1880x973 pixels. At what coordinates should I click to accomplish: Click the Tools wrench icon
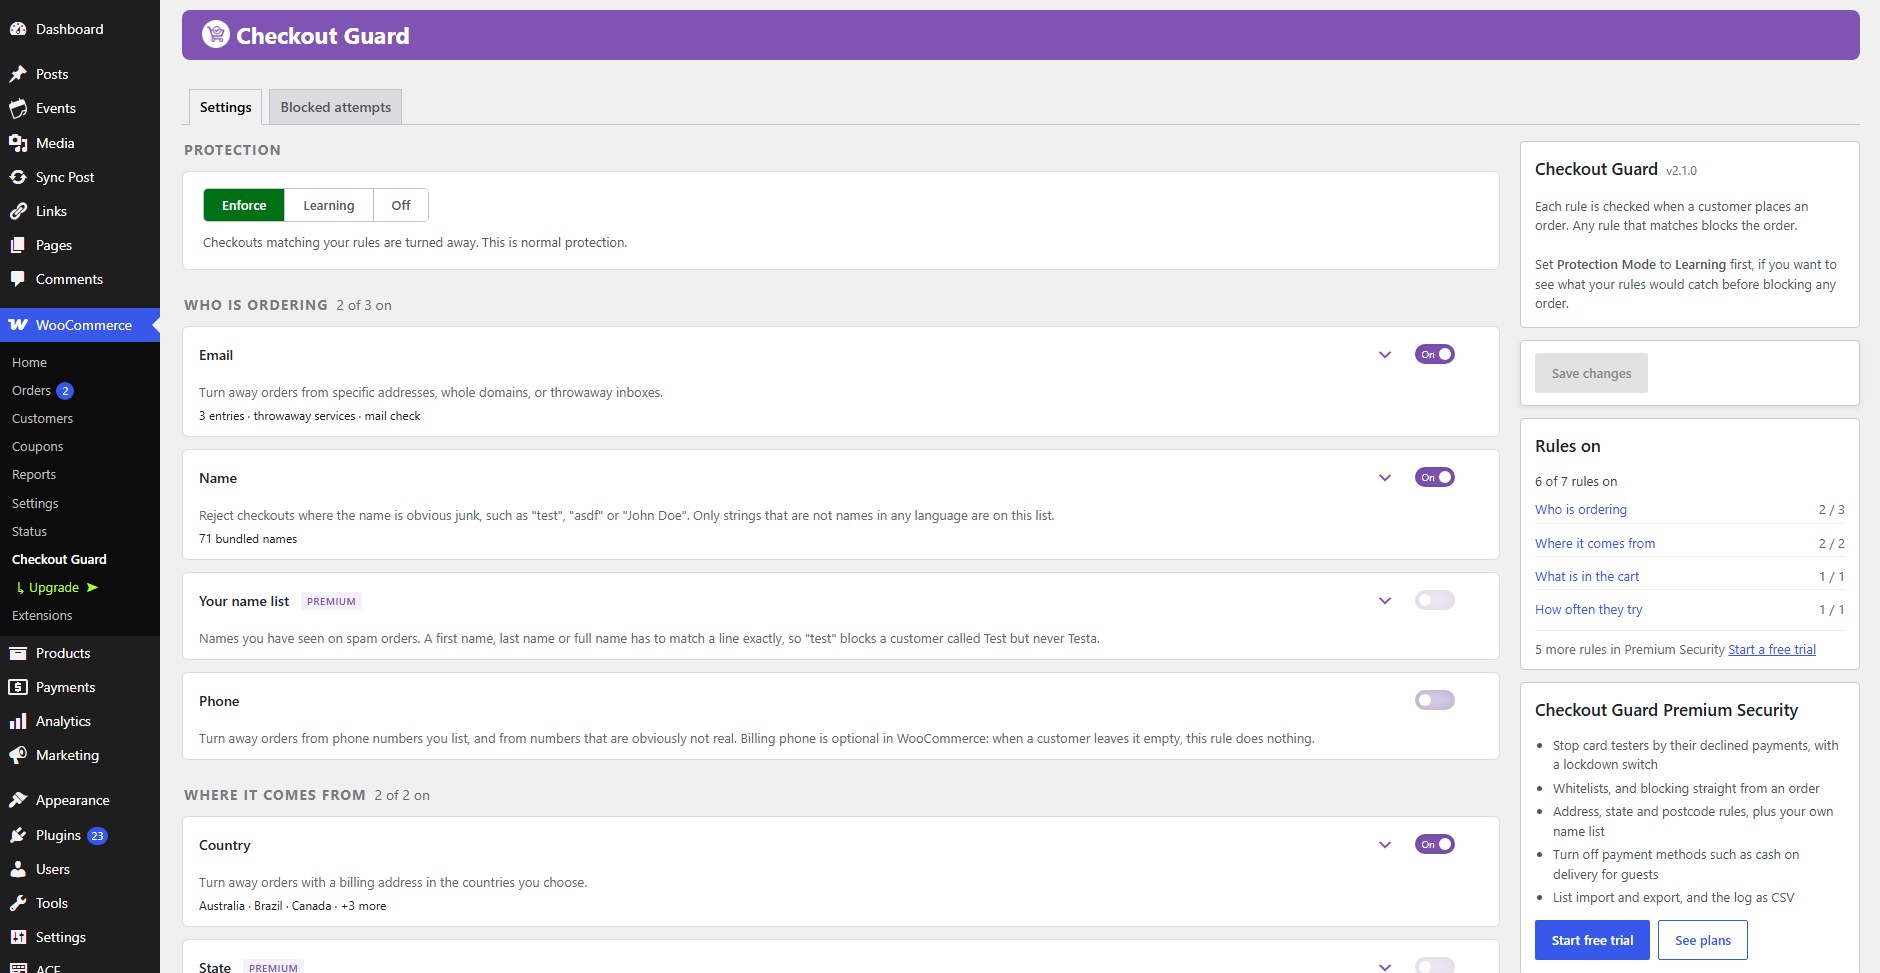[x=18, y=903]
